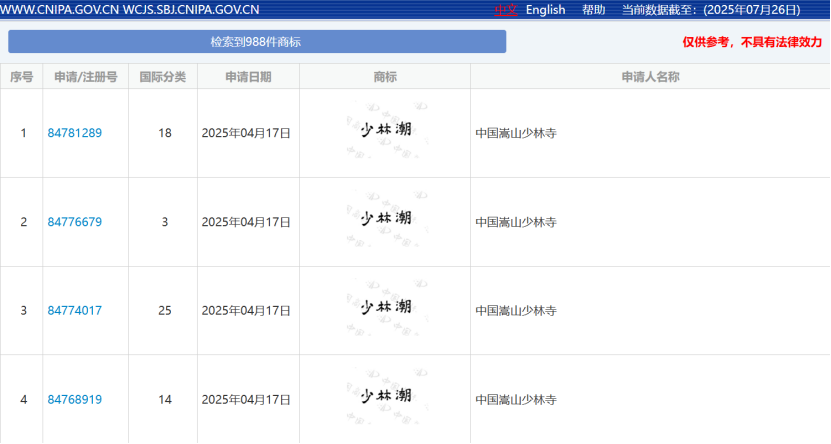This screenshot has height=444, width=831.
Task: Select class 3 cell in second row
Action: [165, 222]
